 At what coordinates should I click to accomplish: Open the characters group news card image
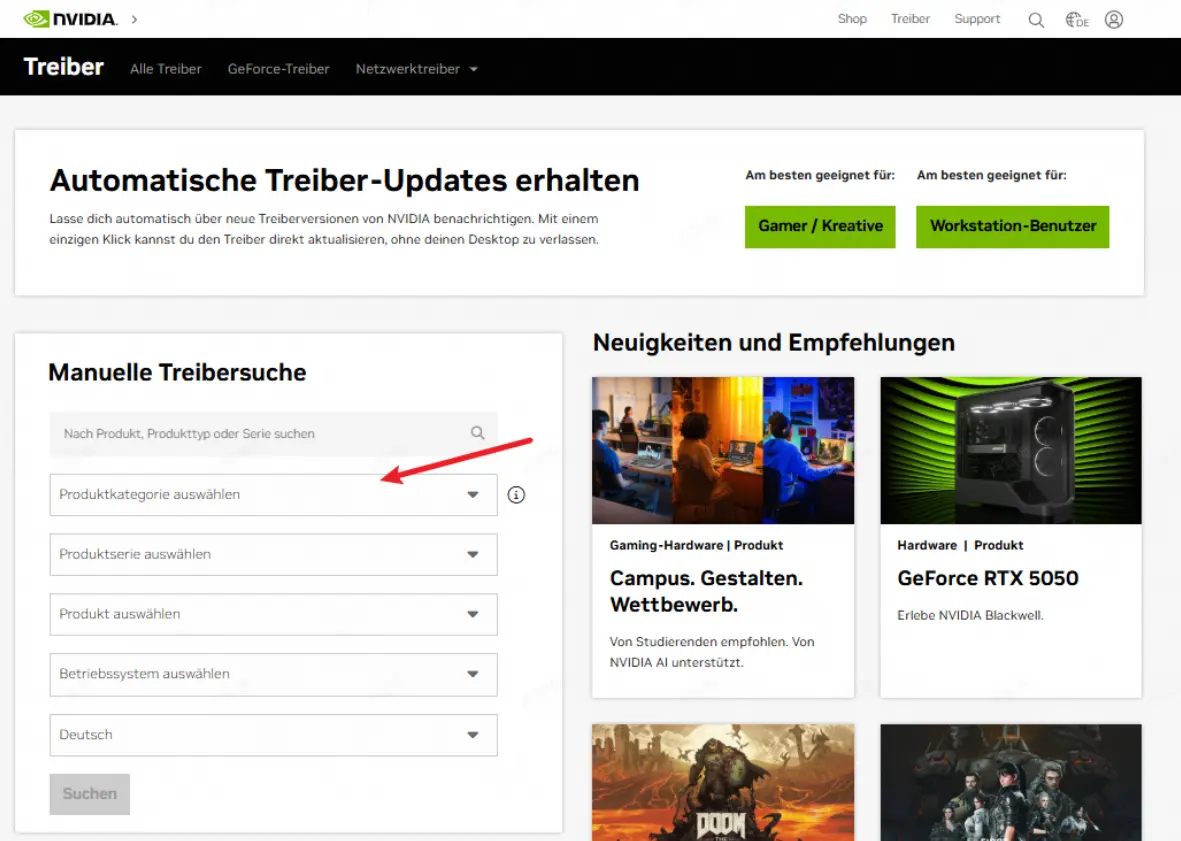[1011, 782]
